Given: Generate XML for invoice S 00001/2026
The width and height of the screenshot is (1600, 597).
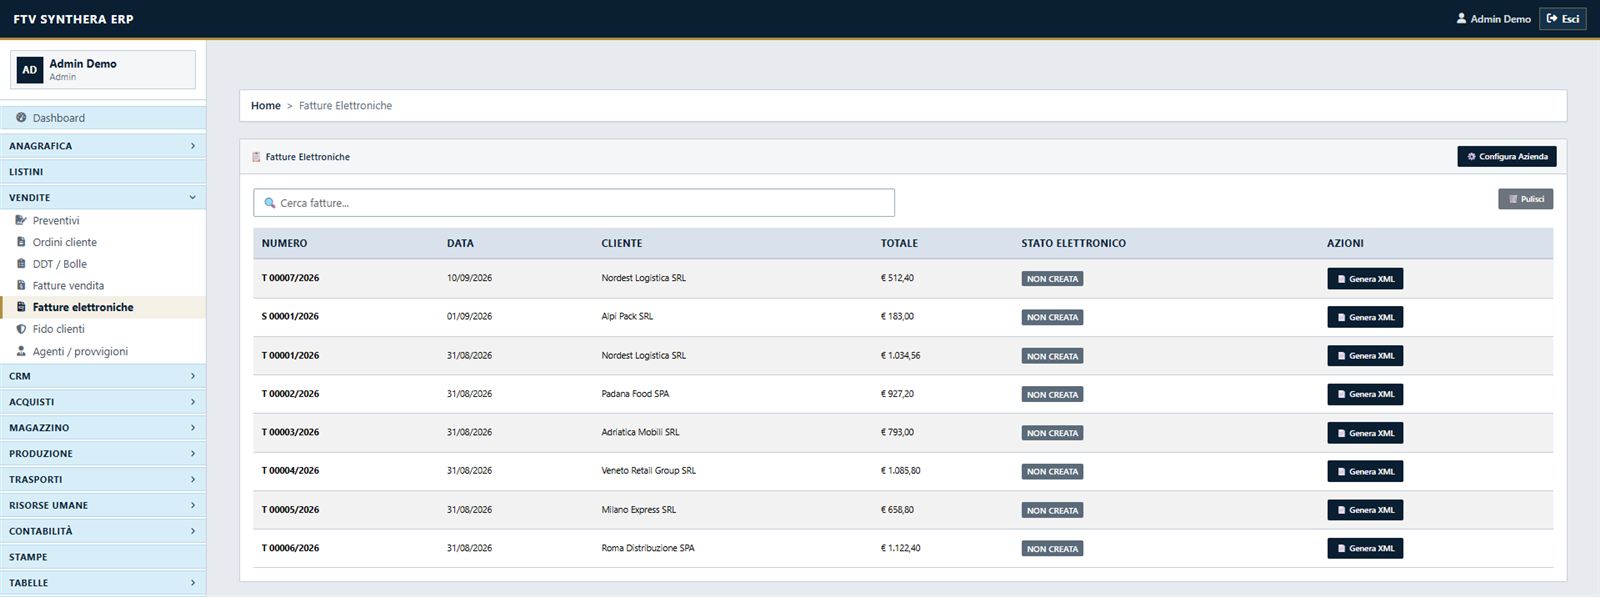Looking at the screenshot, I should [1365, 317].
